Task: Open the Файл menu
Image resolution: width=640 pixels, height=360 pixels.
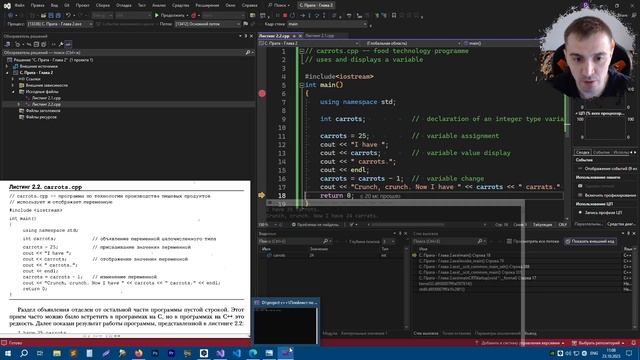Action: (x=19, y=5)
